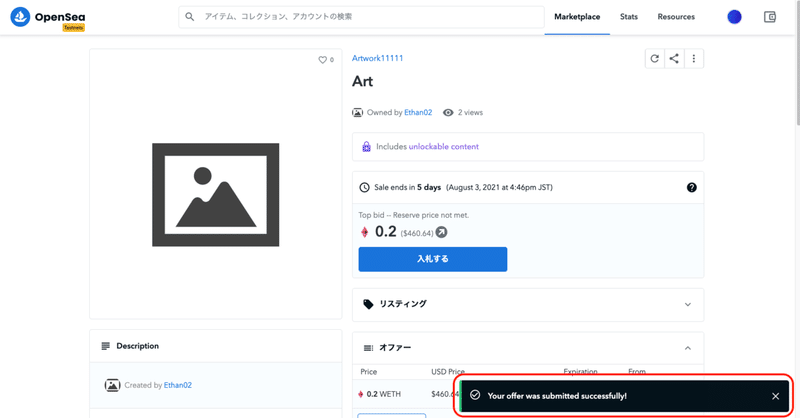The height and width of the screenshot is (418, 800).
Task: Click the 入札する bid button
Action: [x=433, y=259]
